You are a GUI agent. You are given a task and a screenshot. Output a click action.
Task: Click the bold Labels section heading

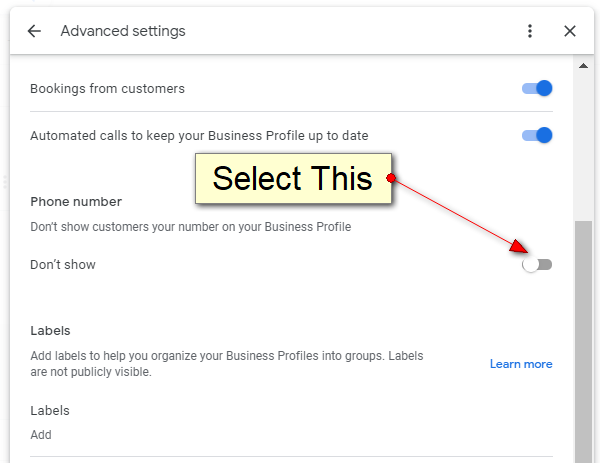[x=51, y=330]
